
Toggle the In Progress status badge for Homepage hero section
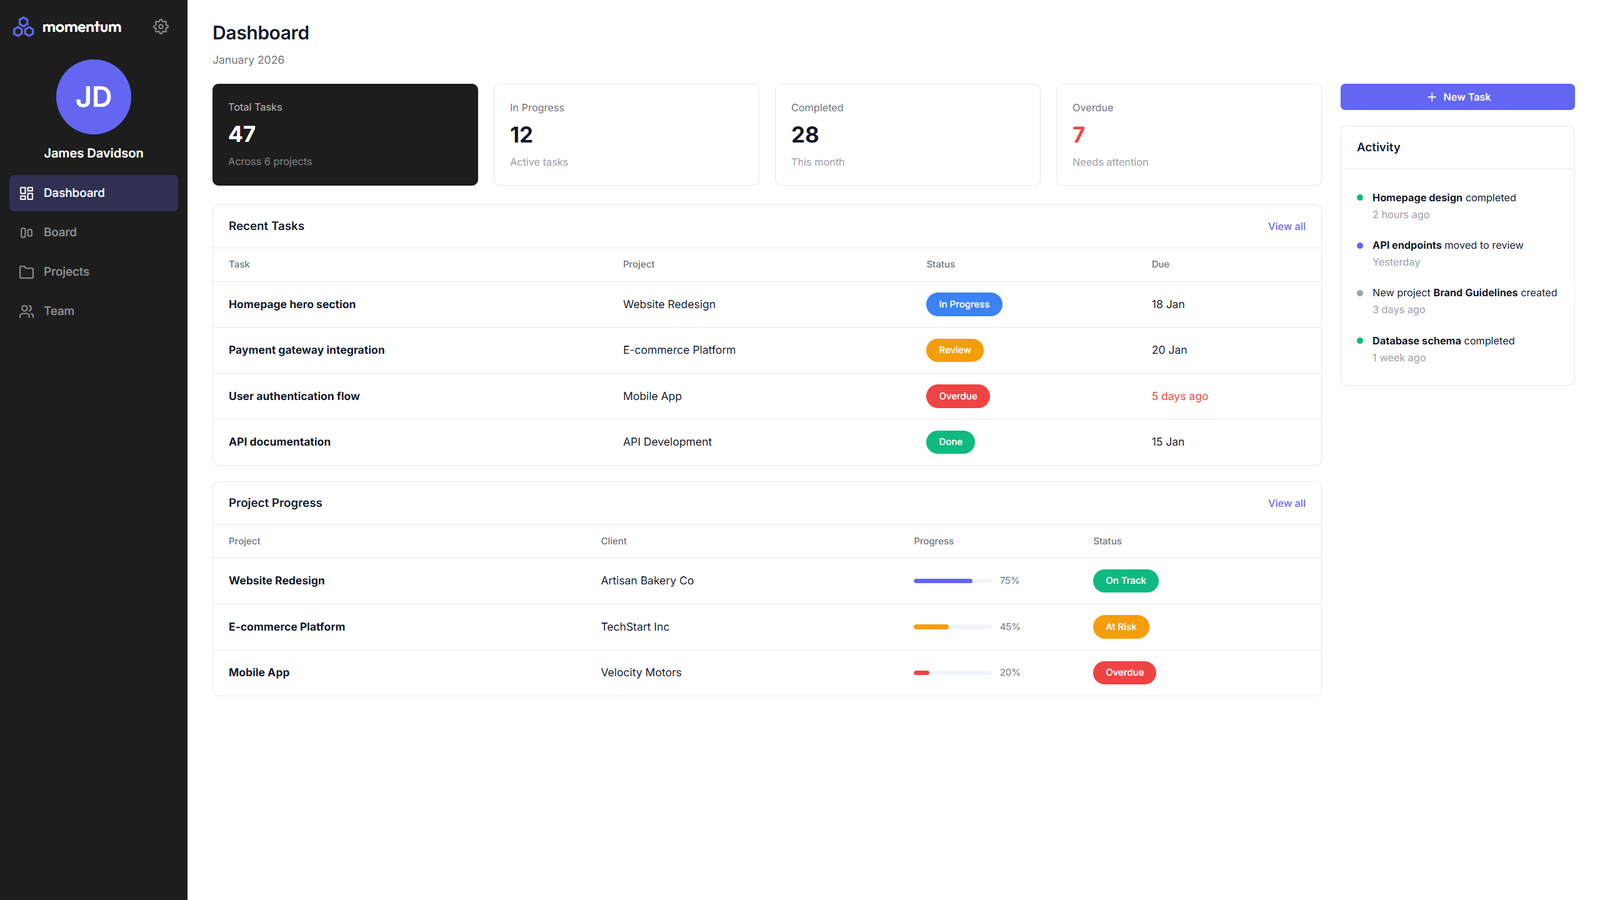(963, 304)
